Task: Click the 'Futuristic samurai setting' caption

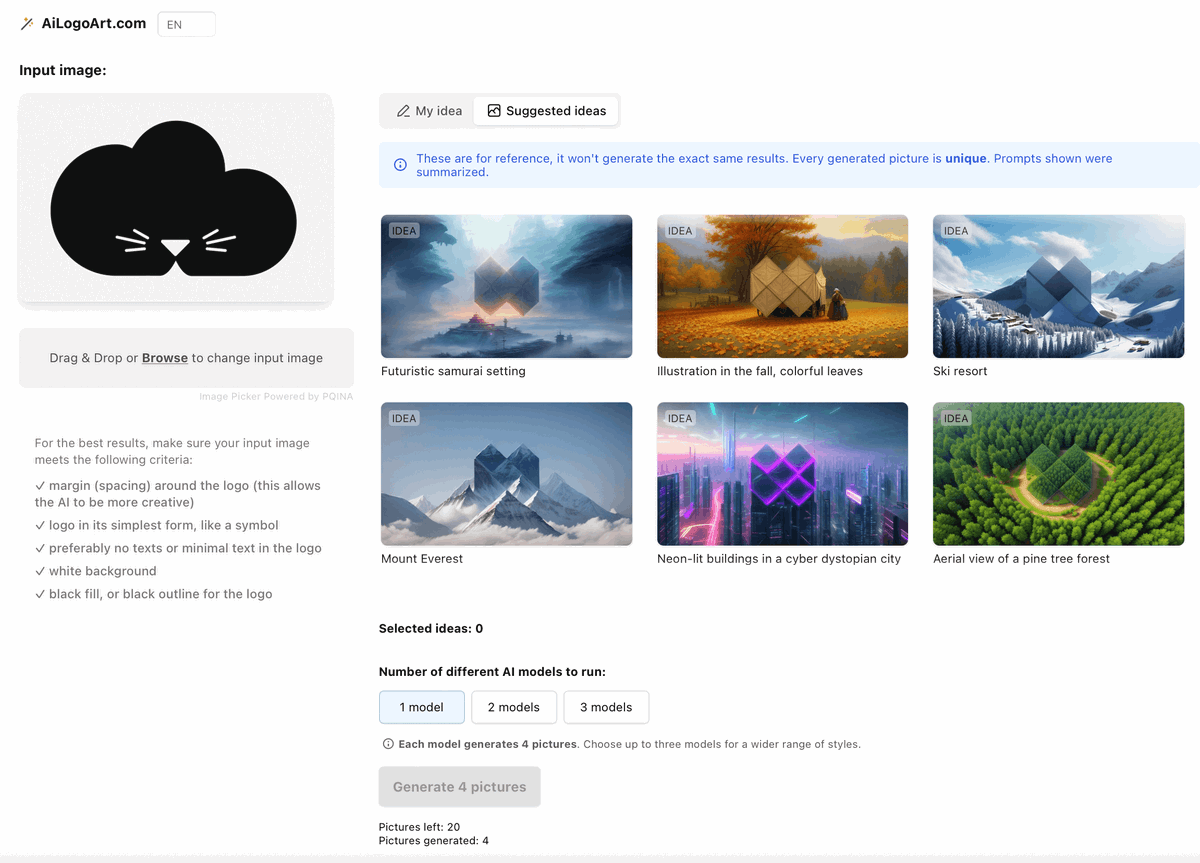Action: [453, 371]
